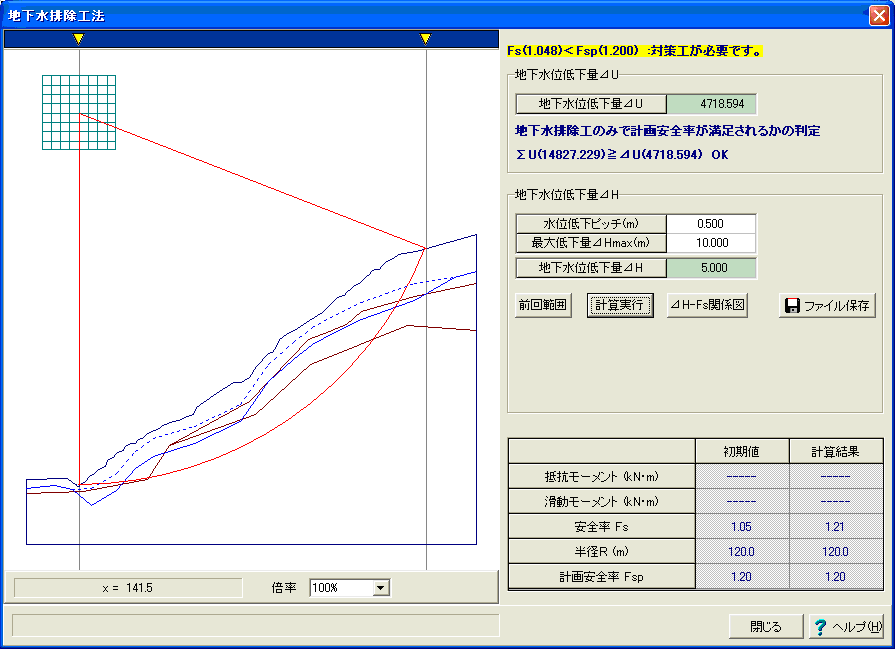Click the 水位低下ピッチ(m) value field 0.500
895x649 pixels.
pyautogui.click(x=711, y=224)
